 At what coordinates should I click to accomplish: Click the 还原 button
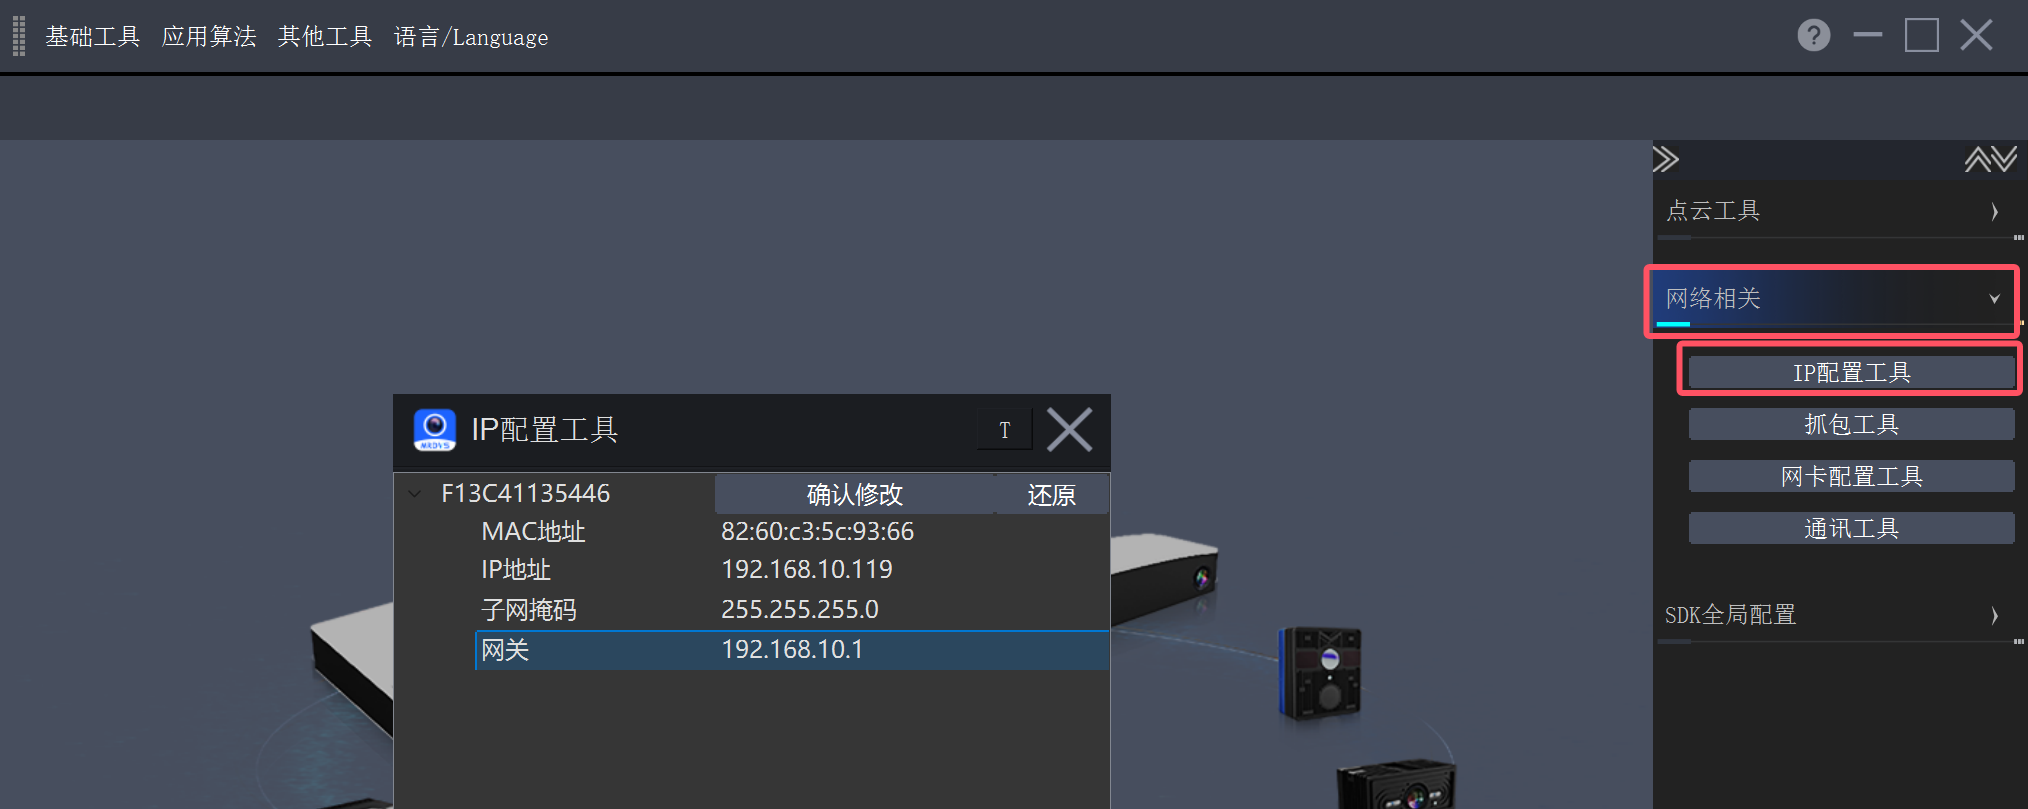(1052, 494)
